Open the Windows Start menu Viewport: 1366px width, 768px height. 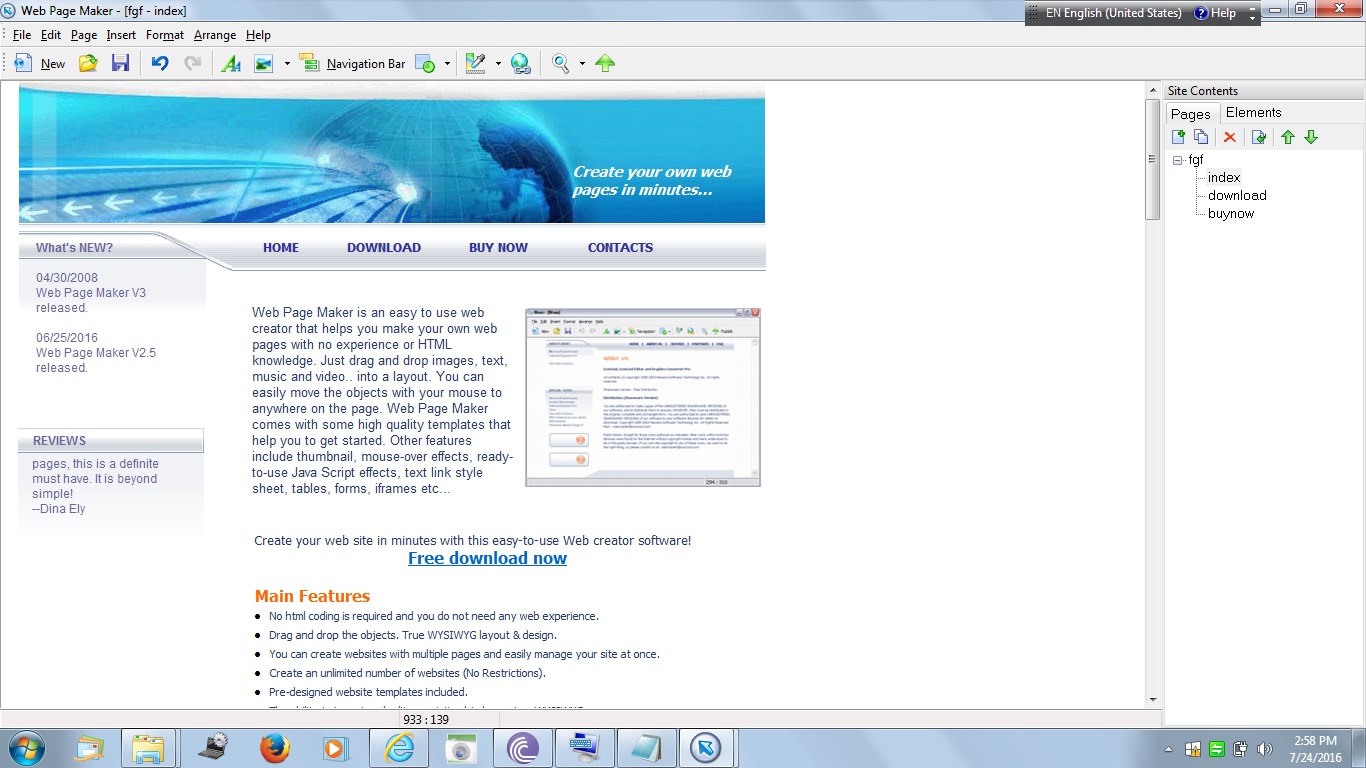pos(25,748)
